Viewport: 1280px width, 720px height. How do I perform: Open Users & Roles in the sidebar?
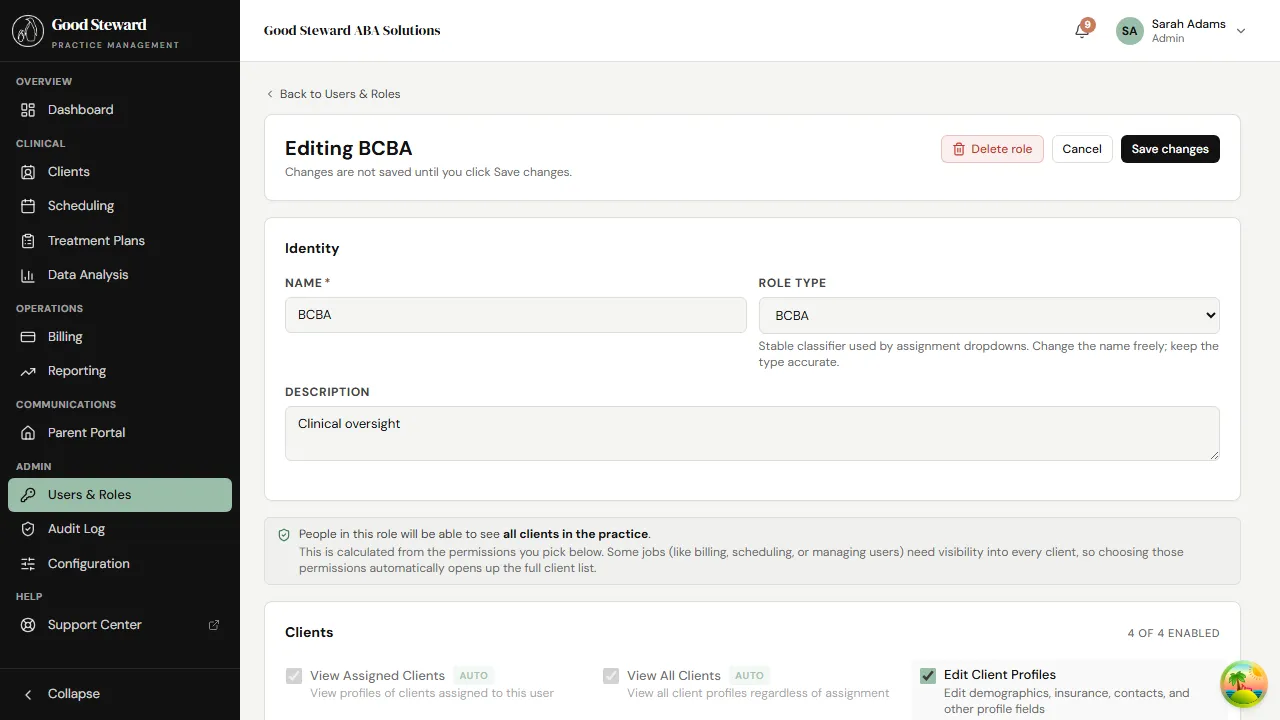point(89,494)
